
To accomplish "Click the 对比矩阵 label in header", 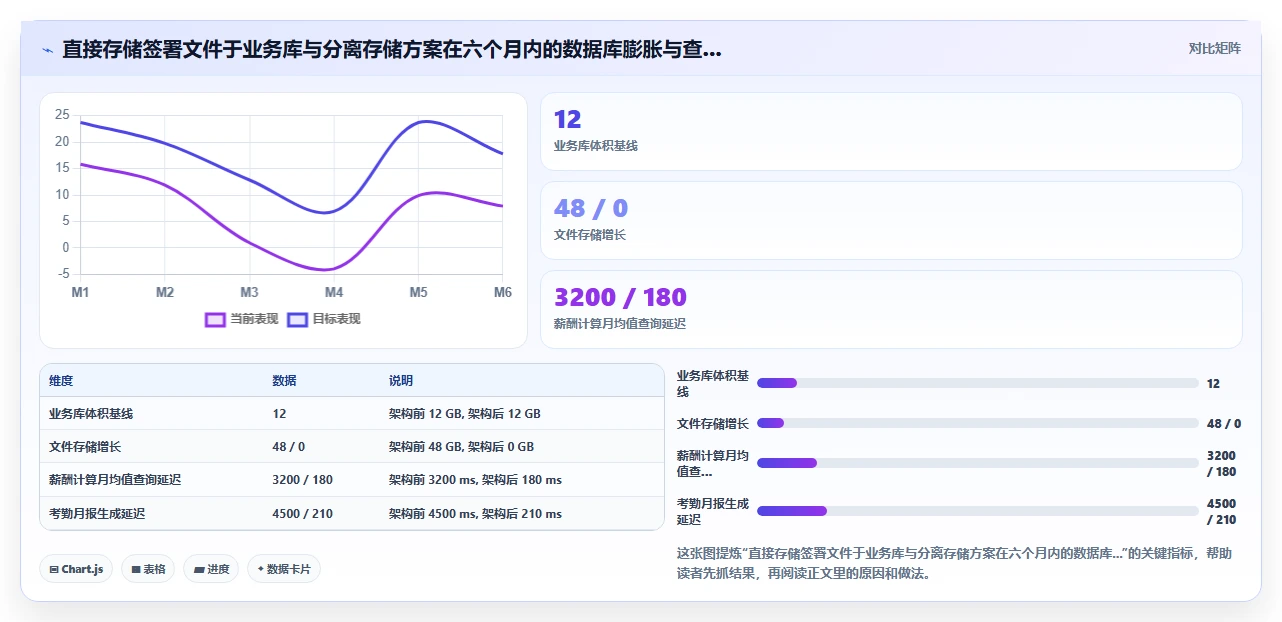I will (x=1214, y=48).
